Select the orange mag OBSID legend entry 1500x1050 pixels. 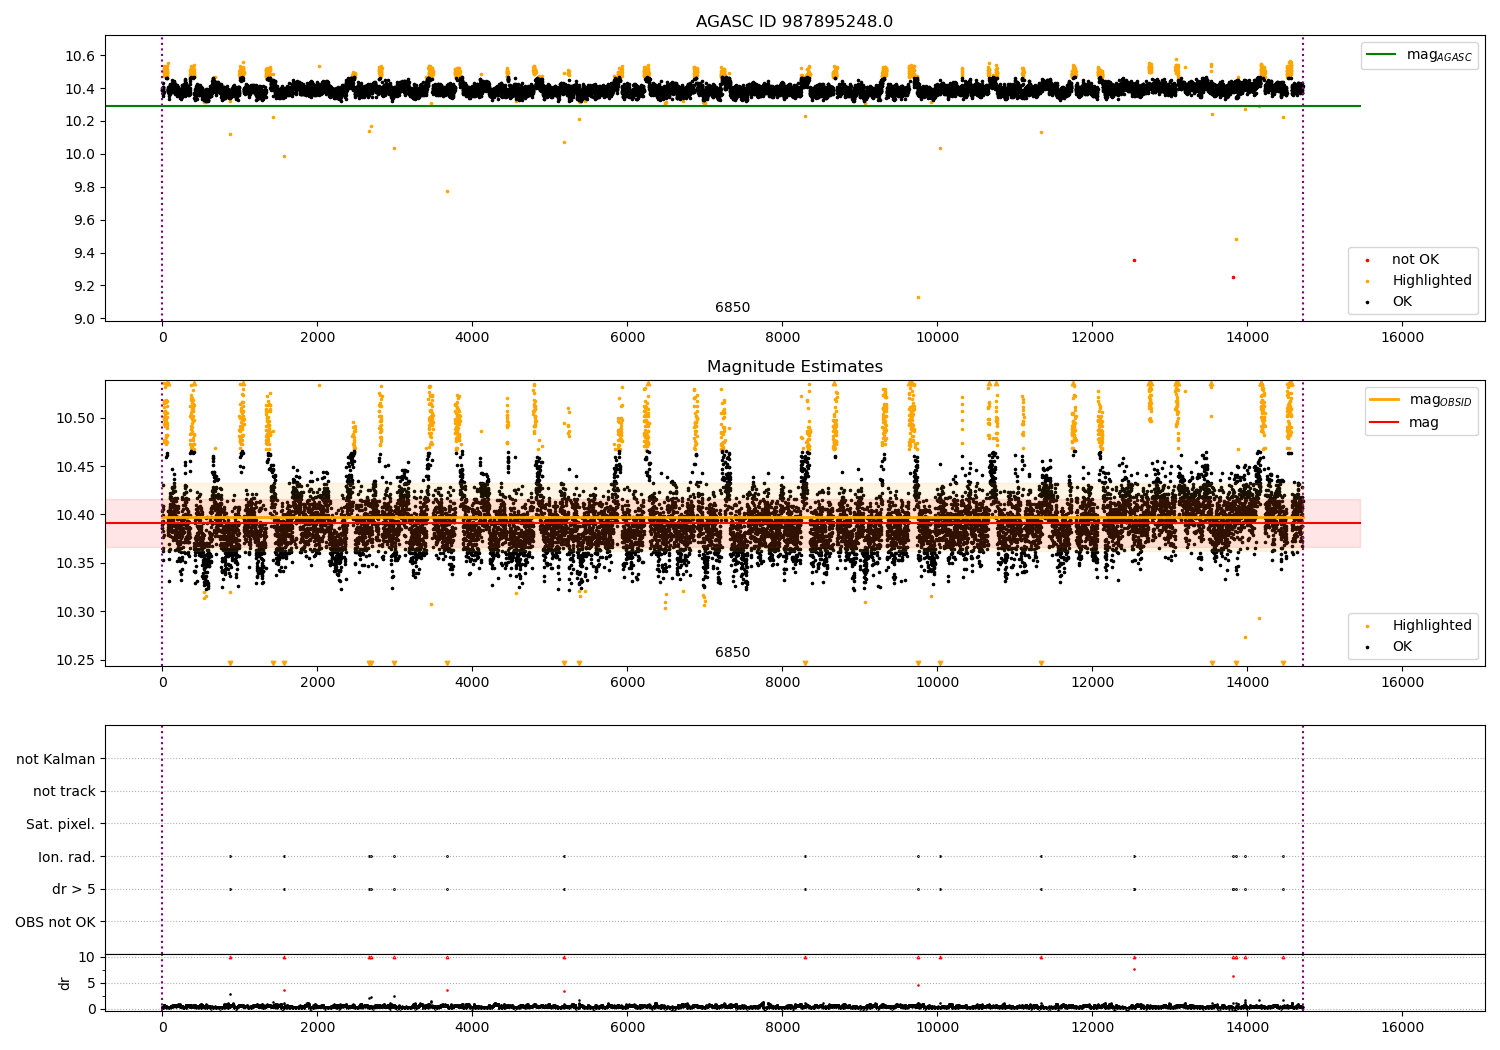coord(1385,400)
